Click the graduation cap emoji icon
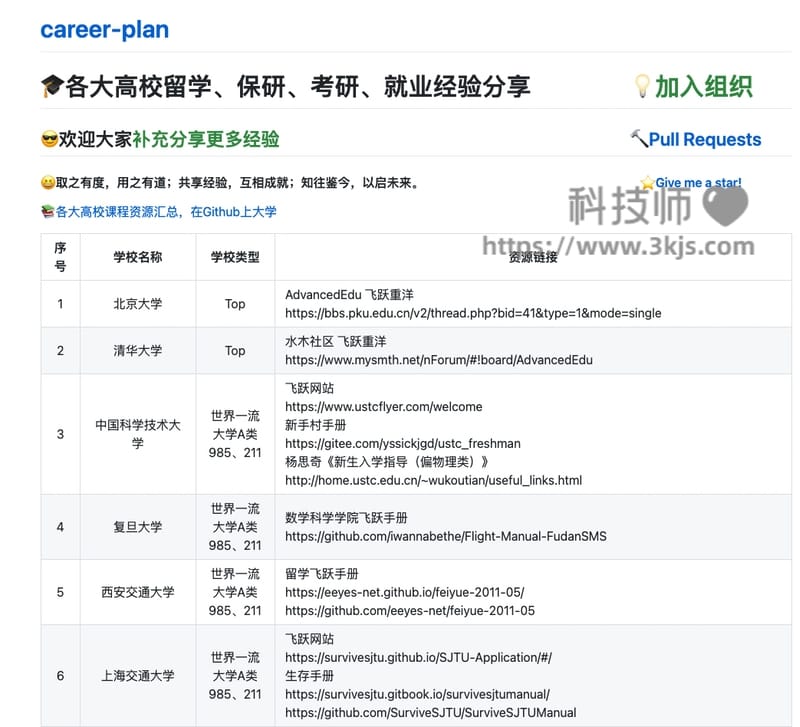The image size is (800, 727). [52, 86]
